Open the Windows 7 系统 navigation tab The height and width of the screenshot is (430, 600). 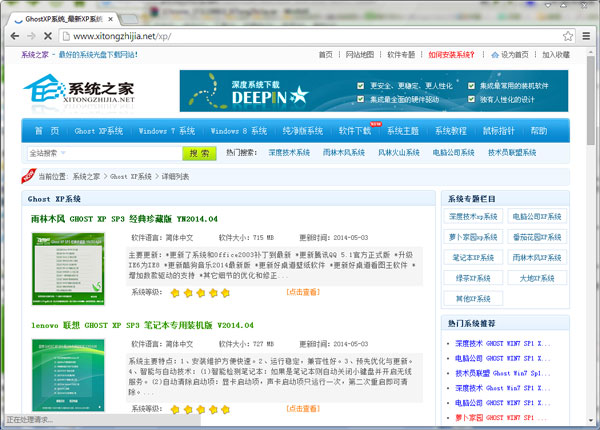point(167,131)
